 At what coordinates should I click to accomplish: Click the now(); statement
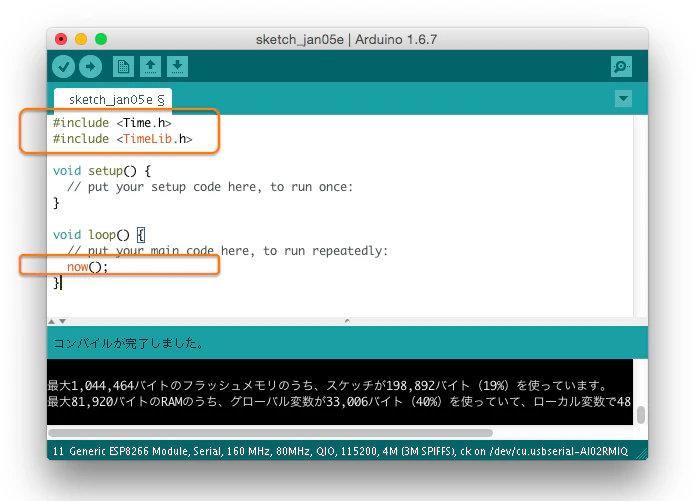87,267
